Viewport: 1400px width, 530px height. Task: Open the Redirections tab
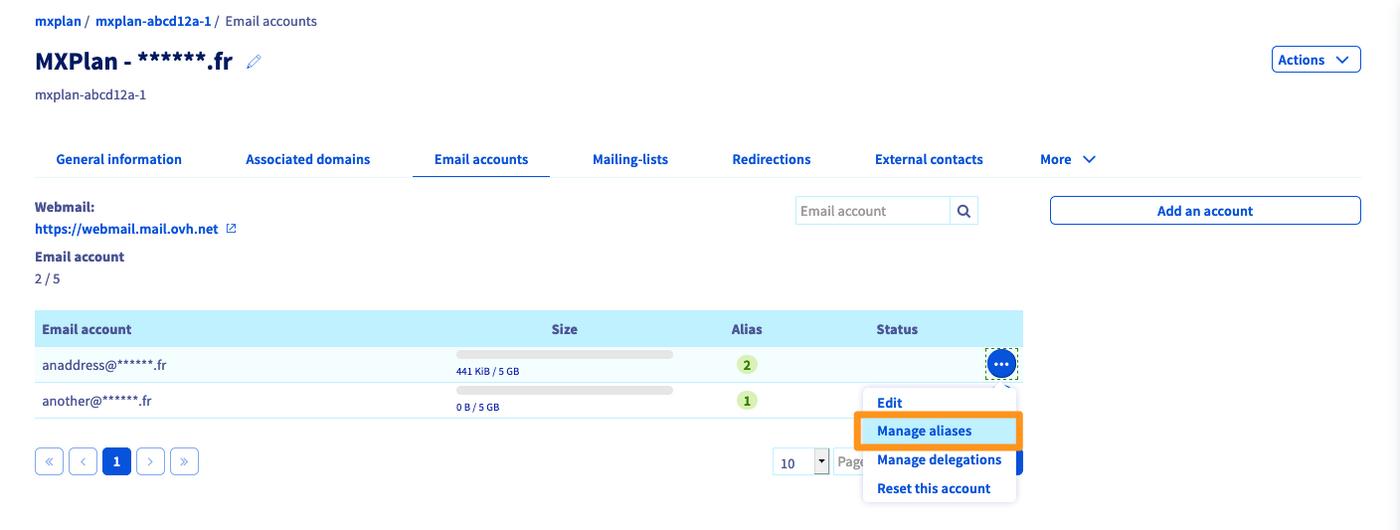click(x=771, y=159)
